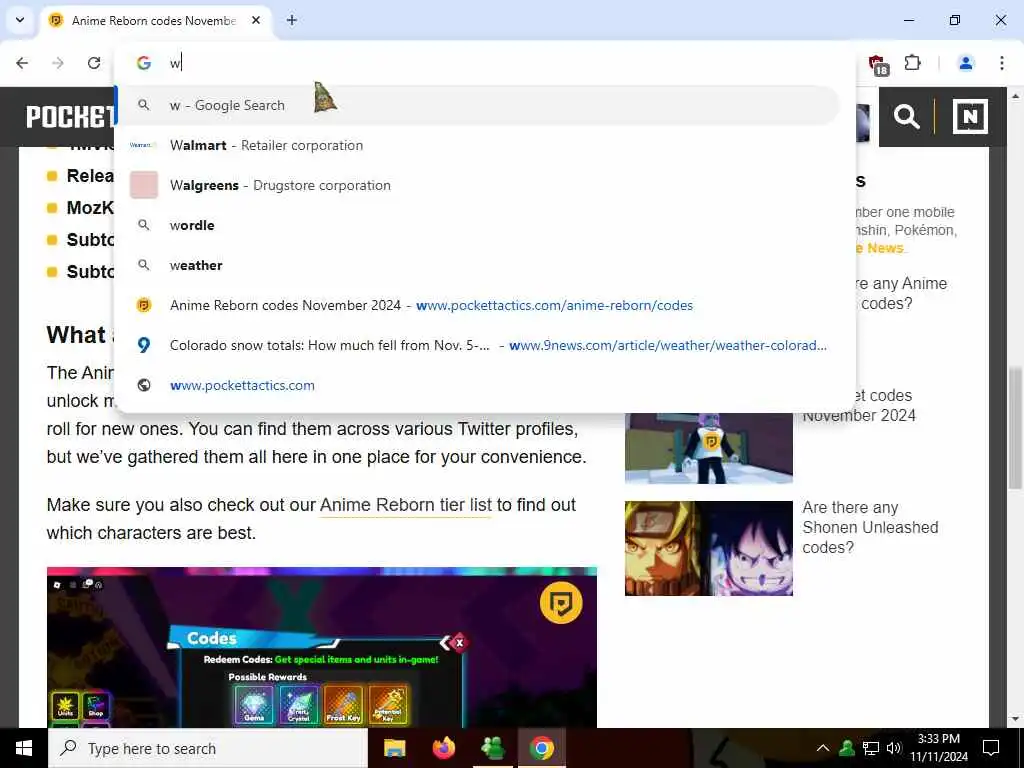Open the Extensions puzzle icon
The width and height of the screenshot is (1024, 768).
(x=912, y=63)
